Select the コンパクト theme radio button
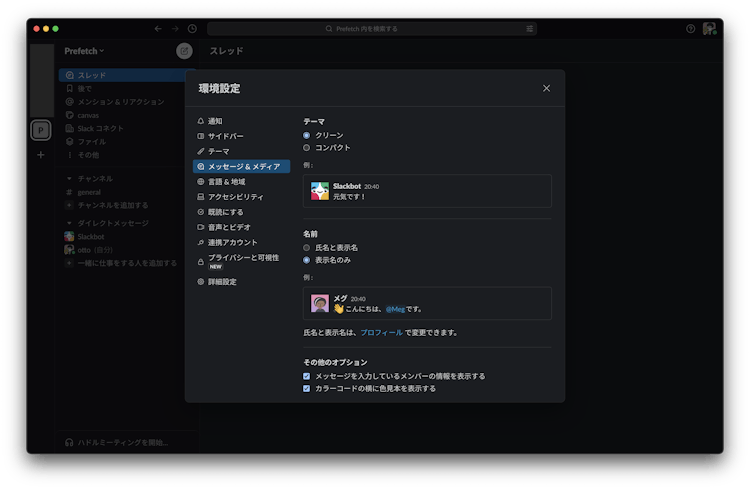750x489 pixels. tap(307, 148)
